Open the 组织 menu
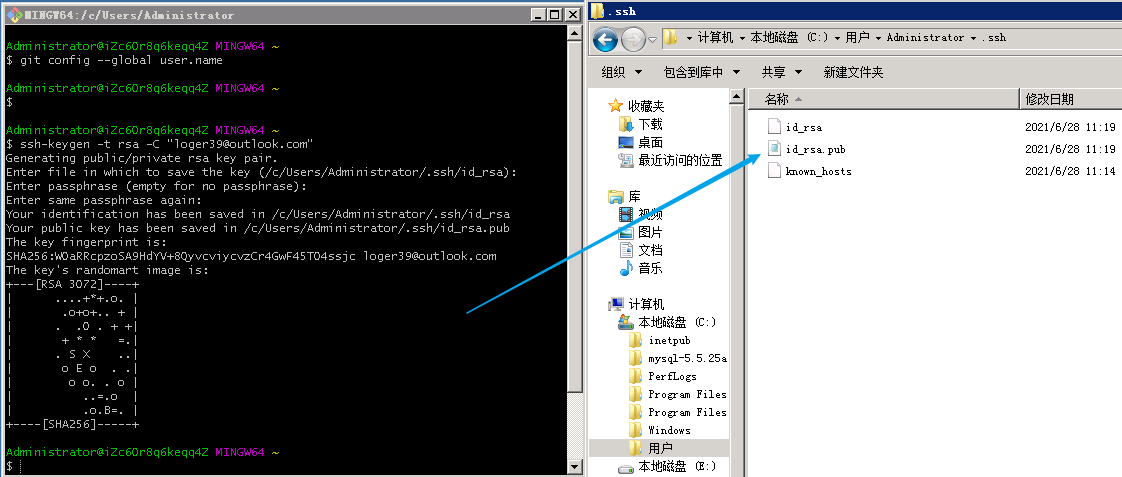The height and width of the screenshot is (477, 1122). click(622, 72)
